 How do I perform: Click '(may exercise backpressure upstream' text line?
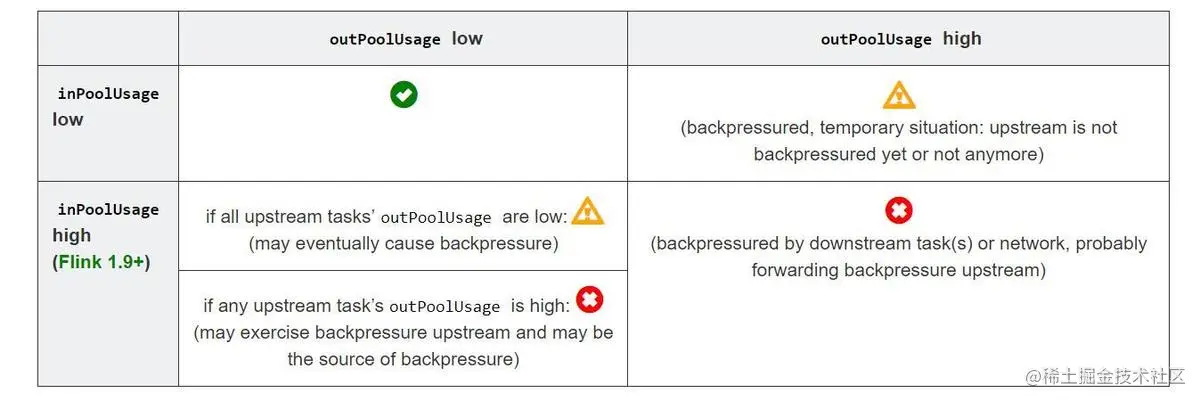404,332
